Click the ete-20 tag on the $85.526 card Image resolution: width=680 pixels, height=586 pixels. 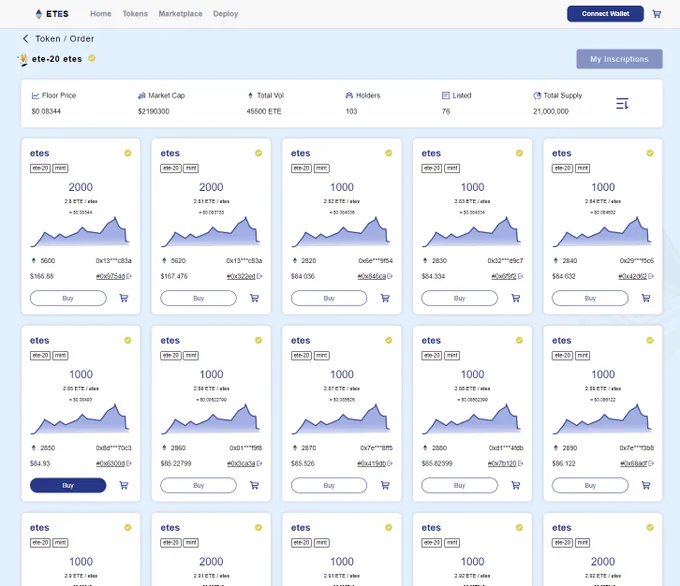(x=301, y=355)
